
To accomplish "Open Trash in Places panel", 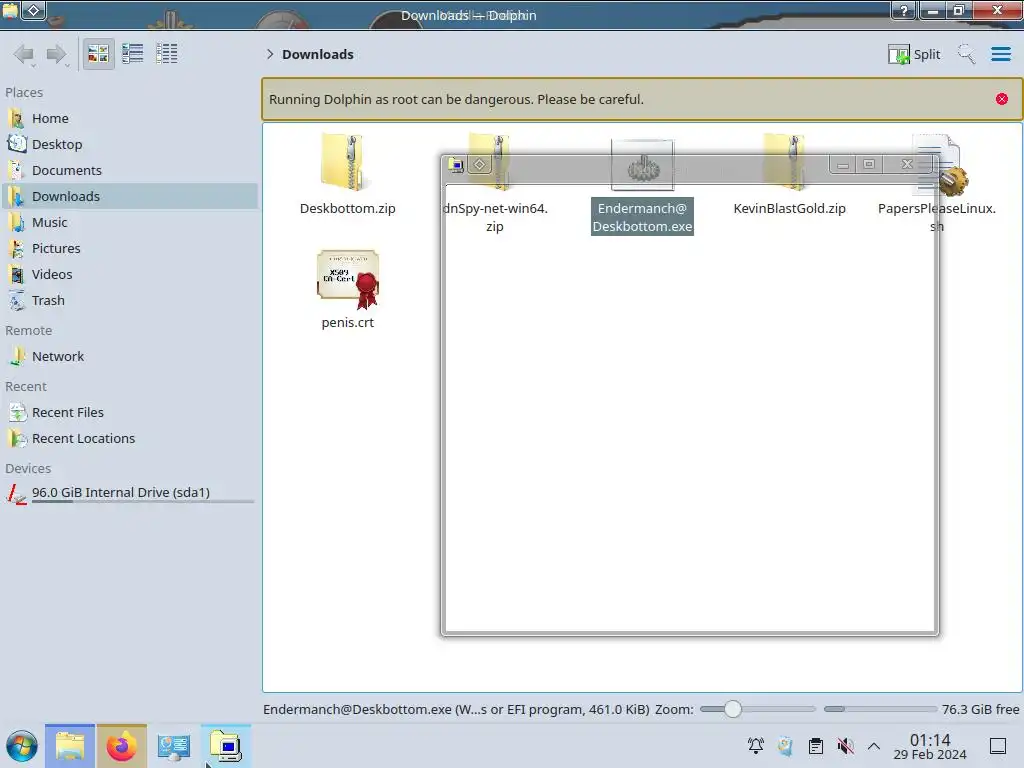I will point(130,301).
